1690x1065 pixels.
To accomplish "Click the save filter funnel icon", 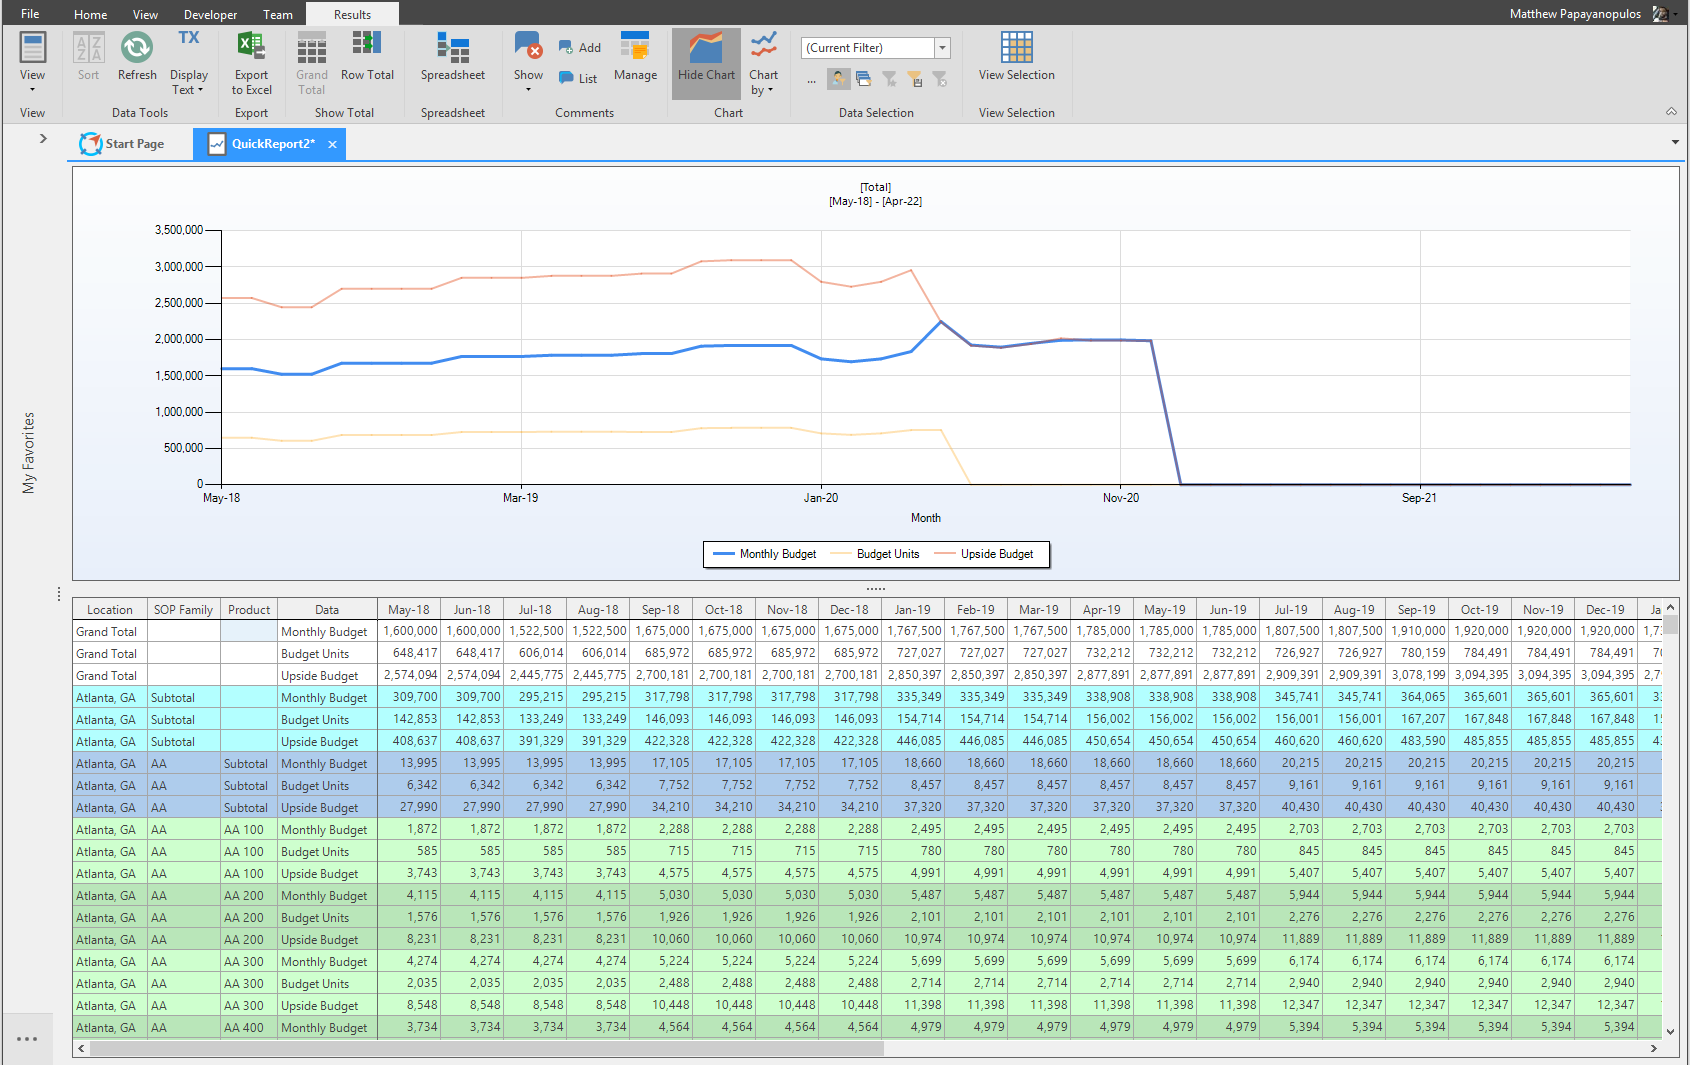I will point(914,79).
